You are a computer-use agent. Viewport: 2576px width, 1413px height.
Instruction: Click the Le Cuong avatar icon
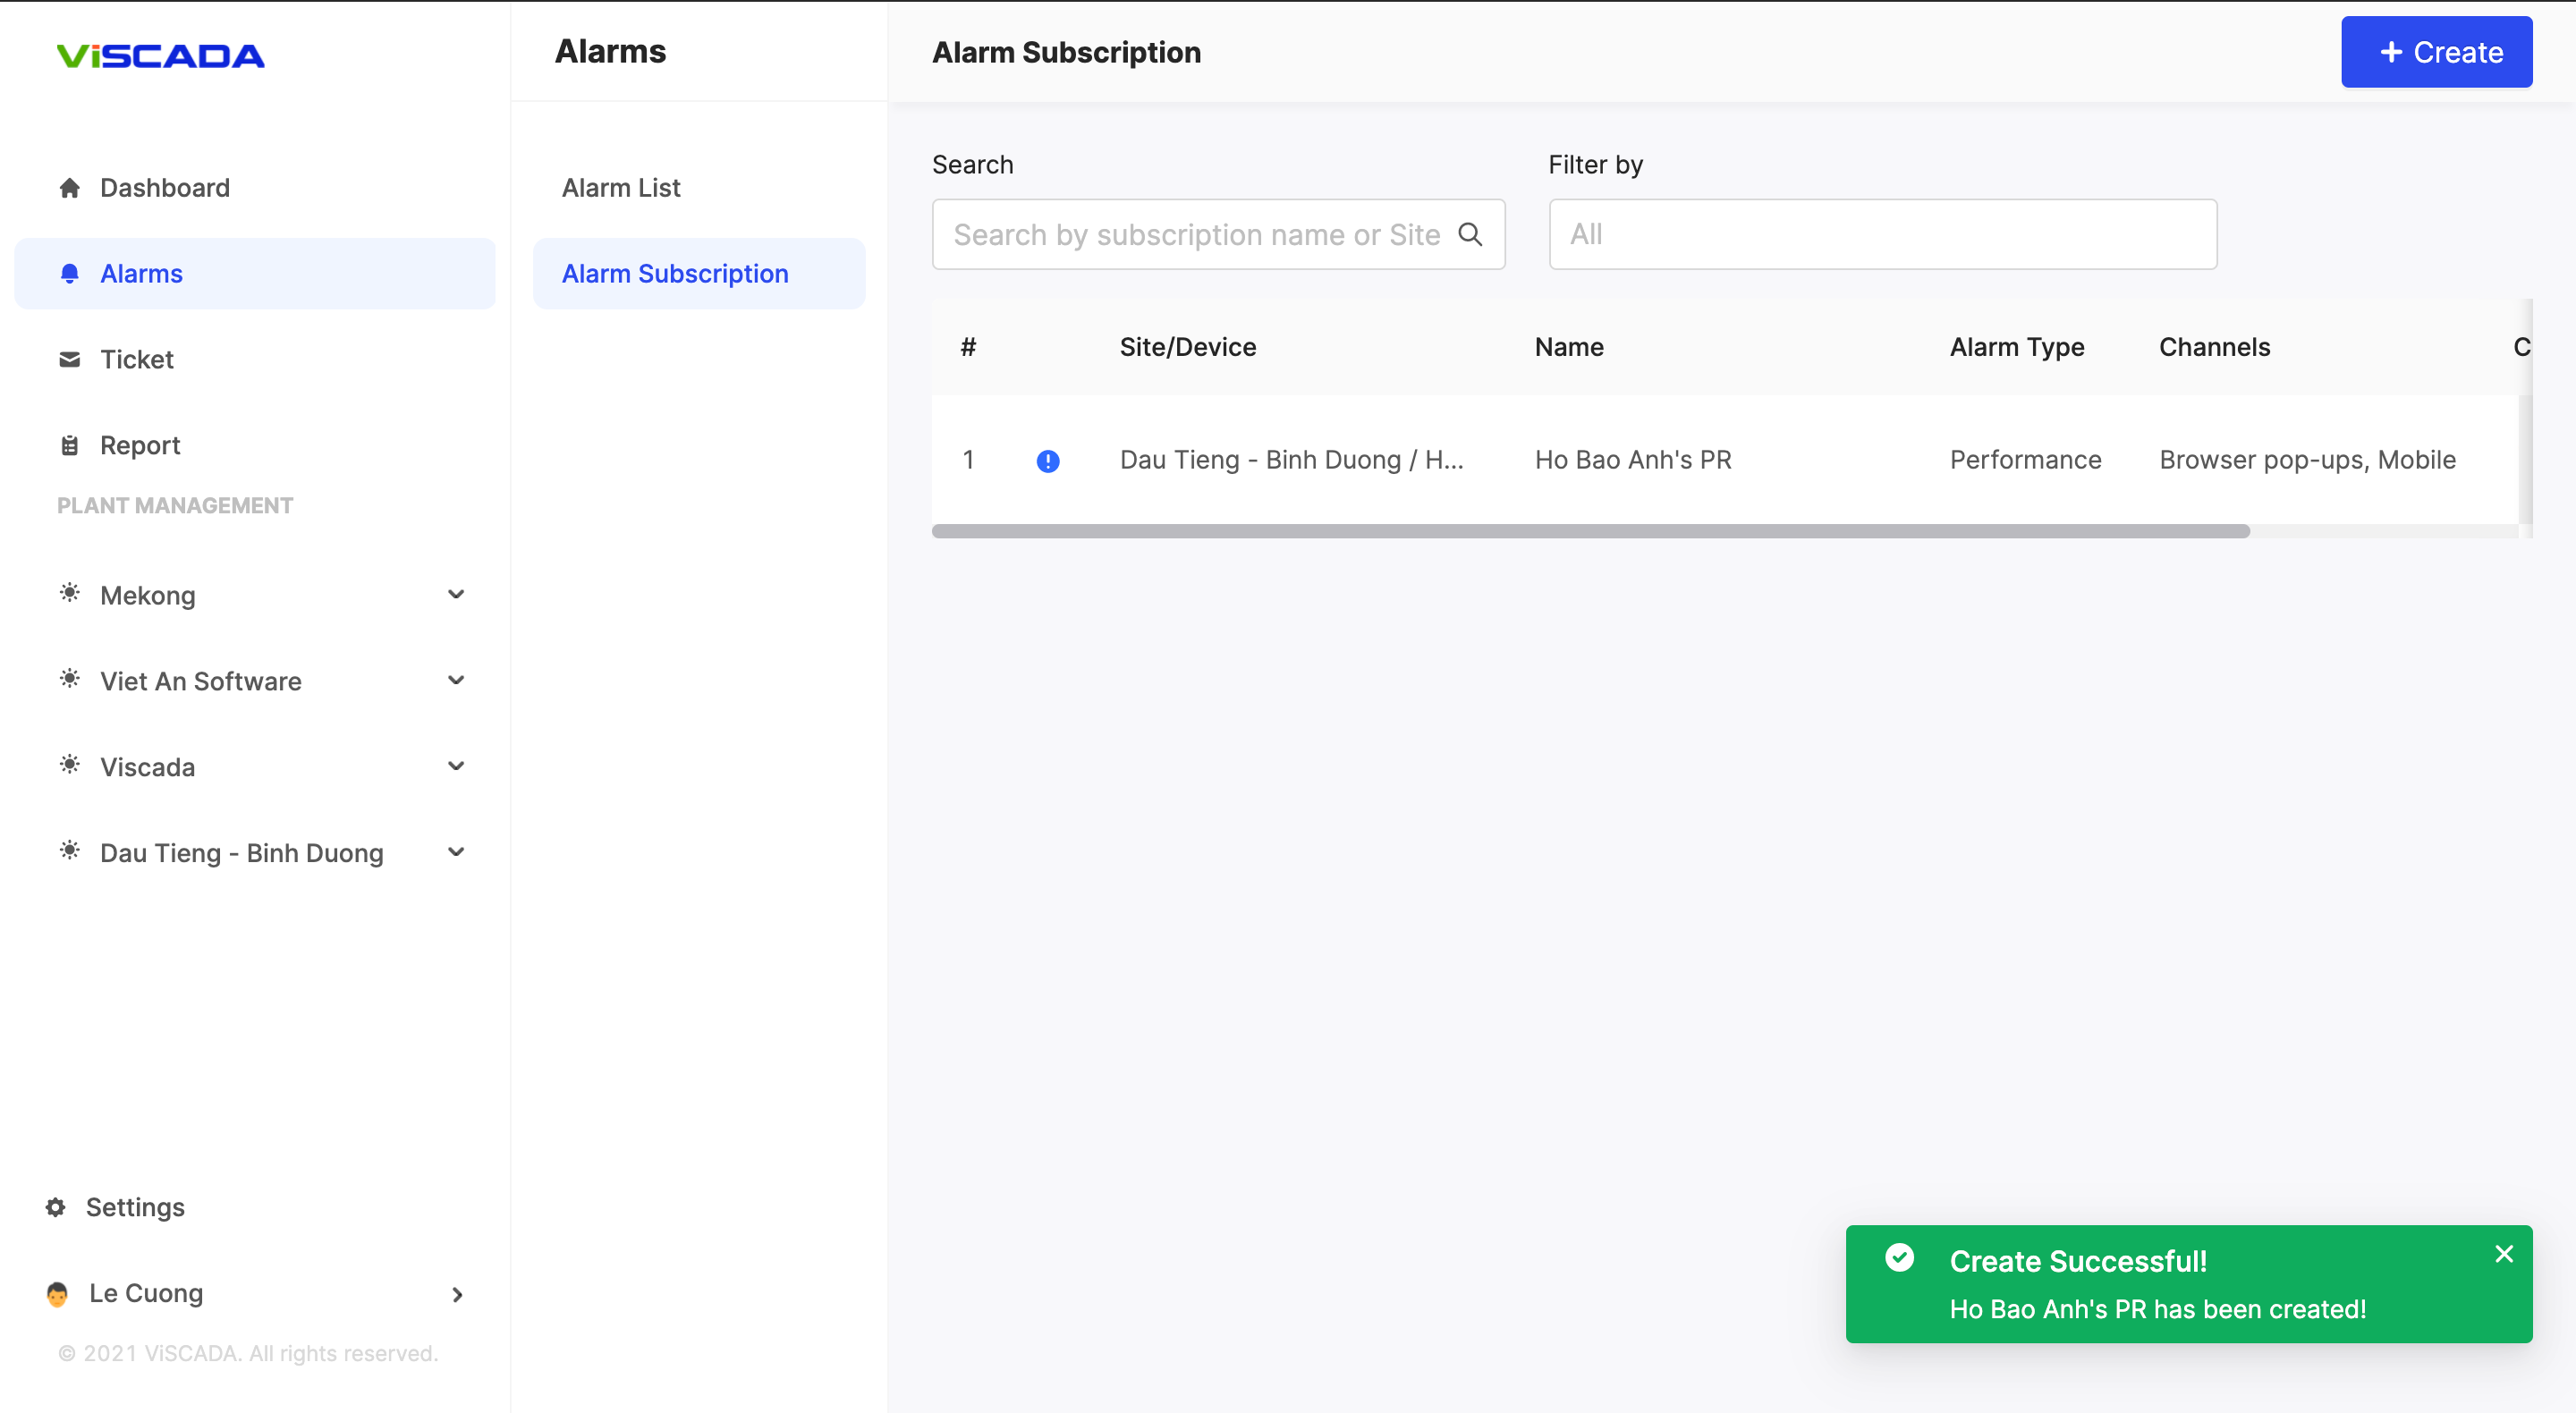57,1293
